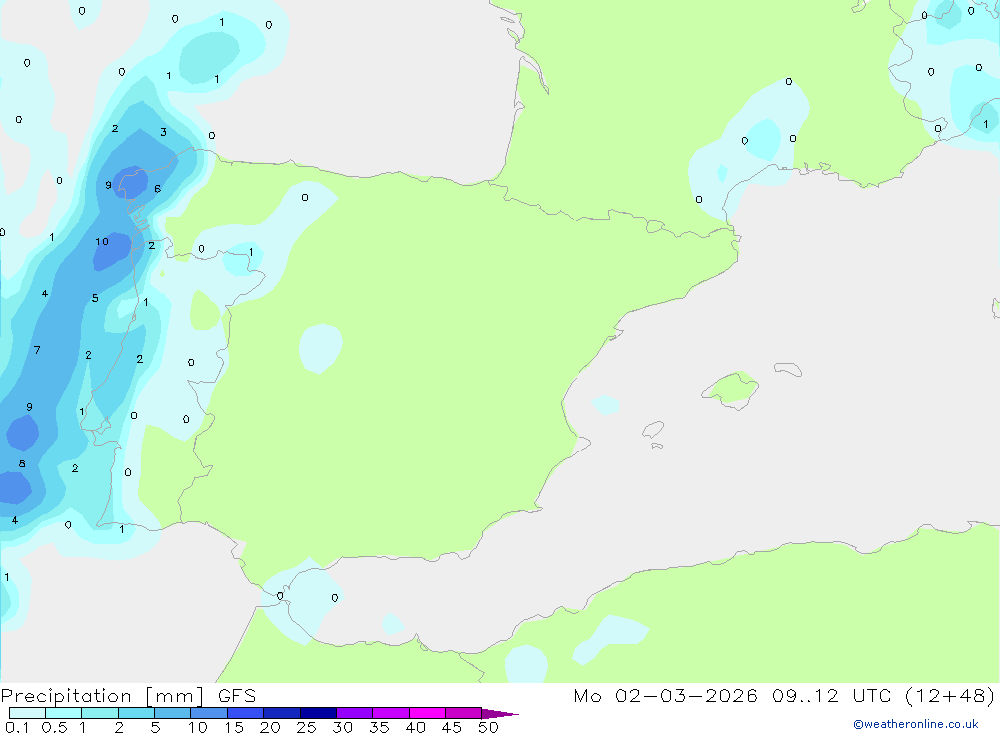Click the legend label '30'
The width and height of the screenshot is (1000, 733).
point(342,727)
